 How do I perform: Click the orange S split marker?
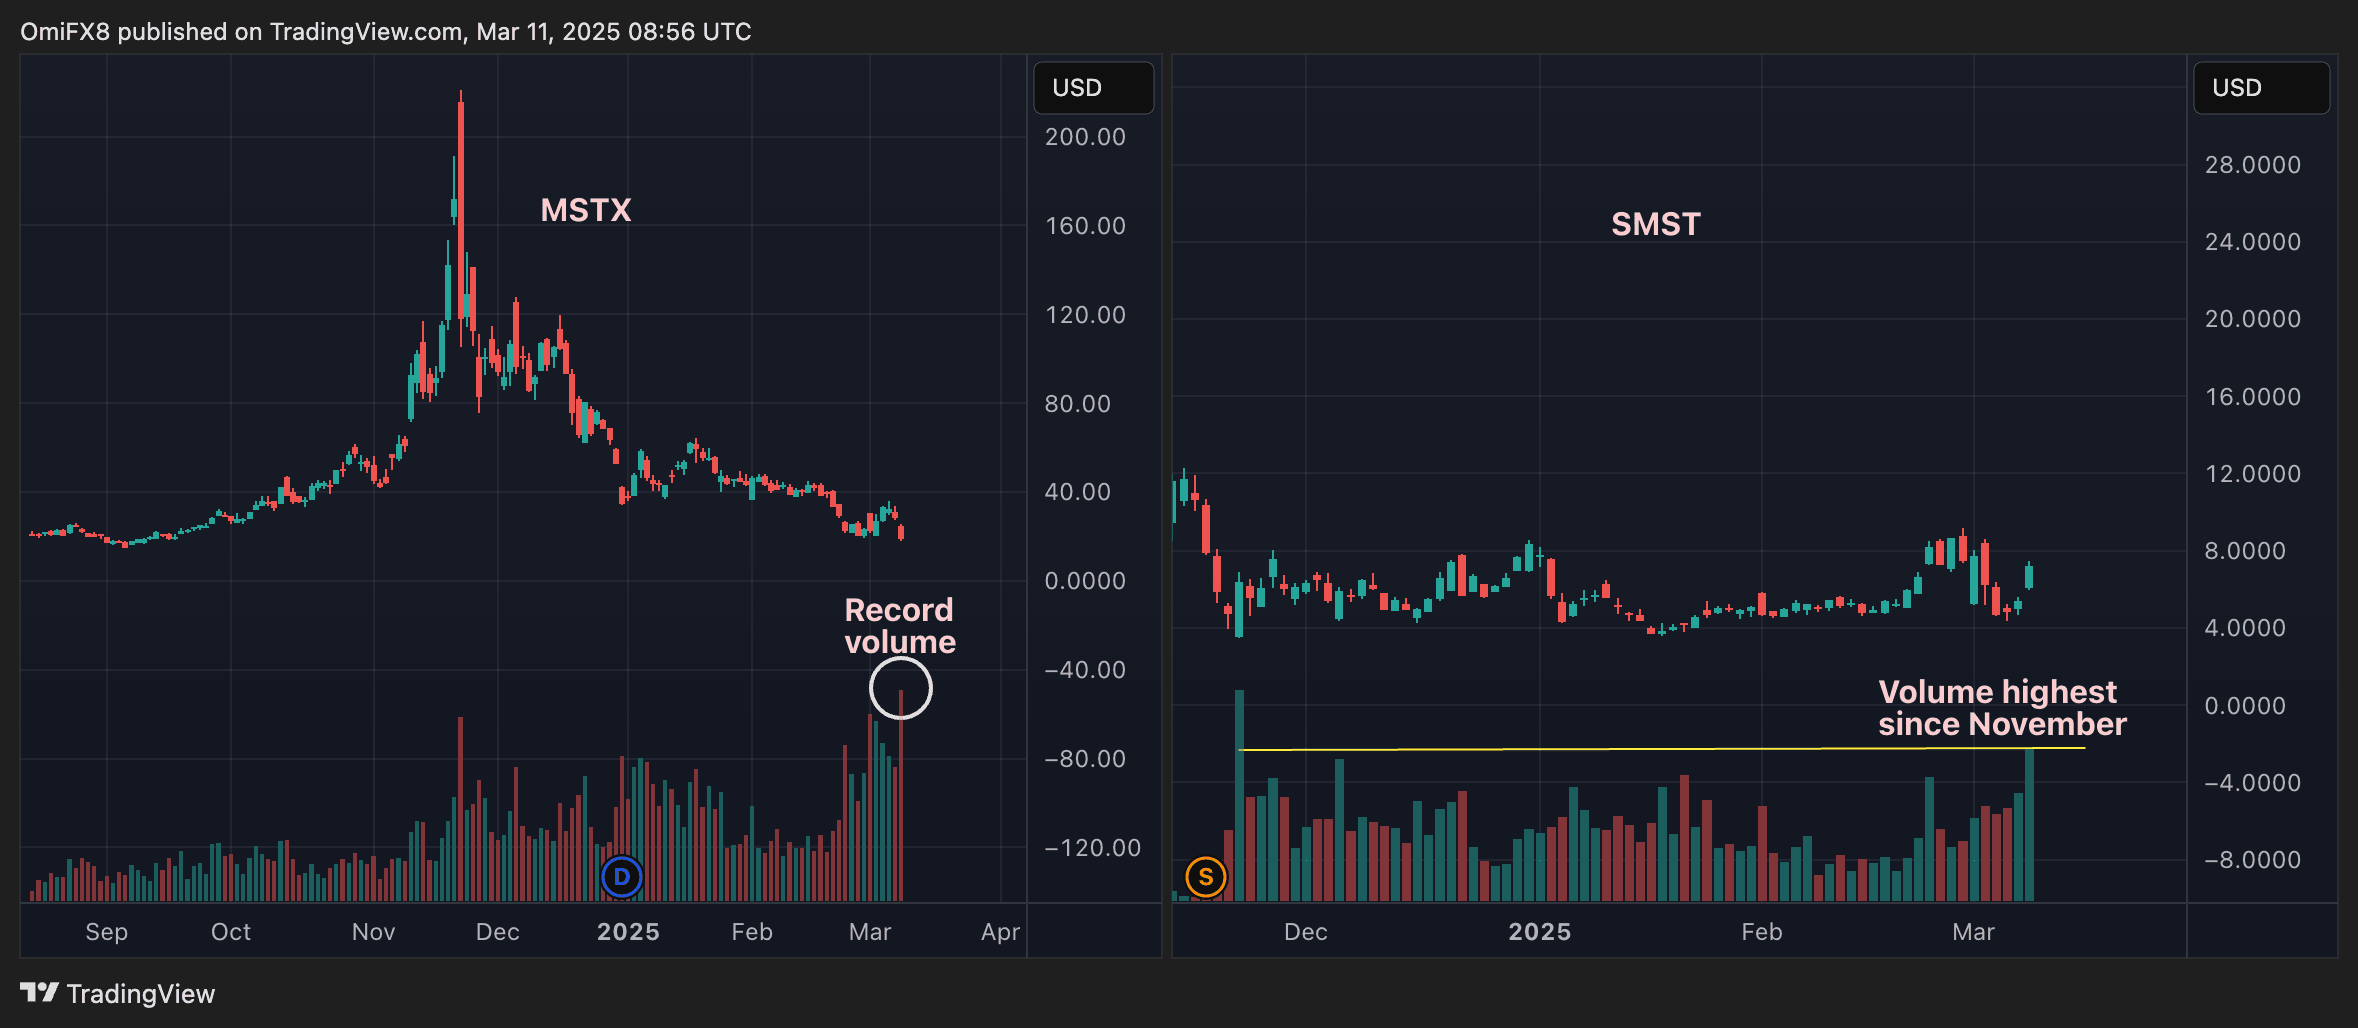tap(1206, 877)
